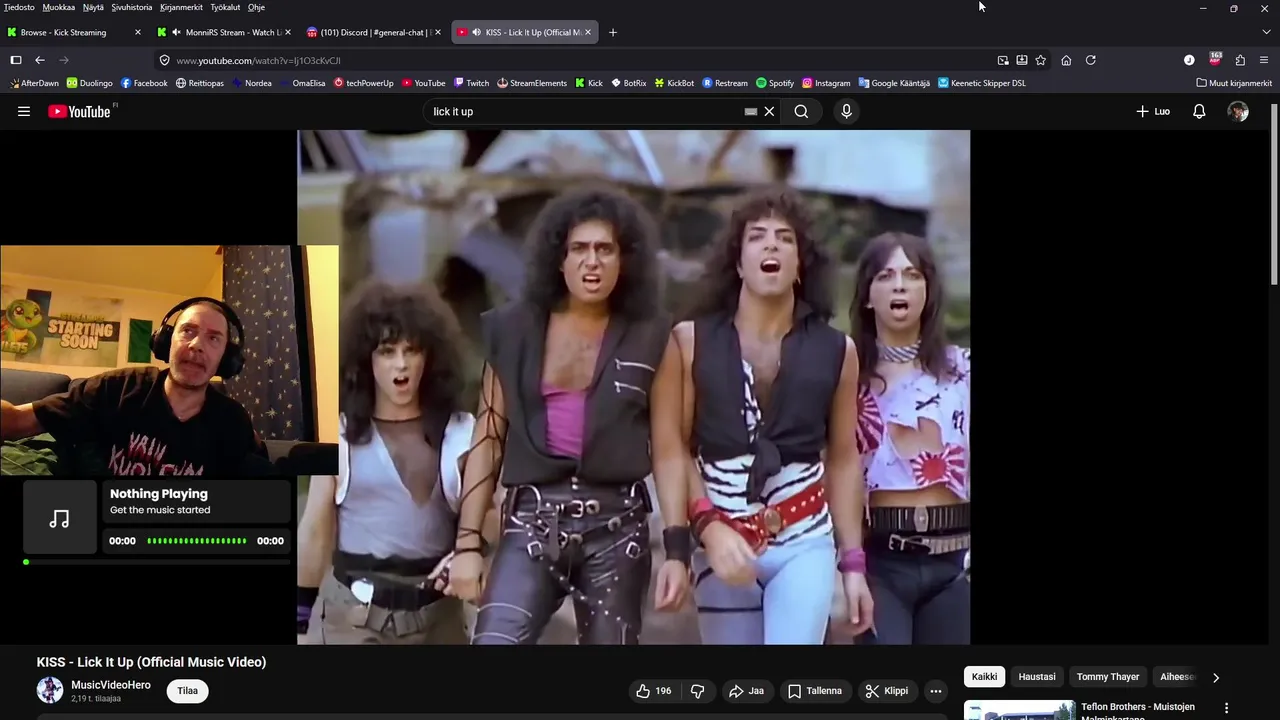Create a clip with Klippi
The height and width of the screenshot is (720, 1280).
click(x=887, y=691)
